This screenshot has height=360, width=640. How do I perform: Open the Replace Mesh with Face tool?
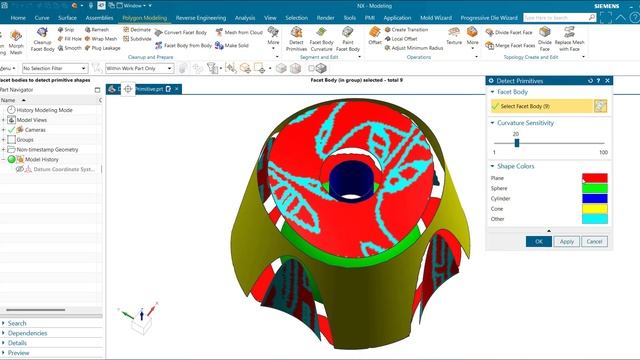(569, 40)
